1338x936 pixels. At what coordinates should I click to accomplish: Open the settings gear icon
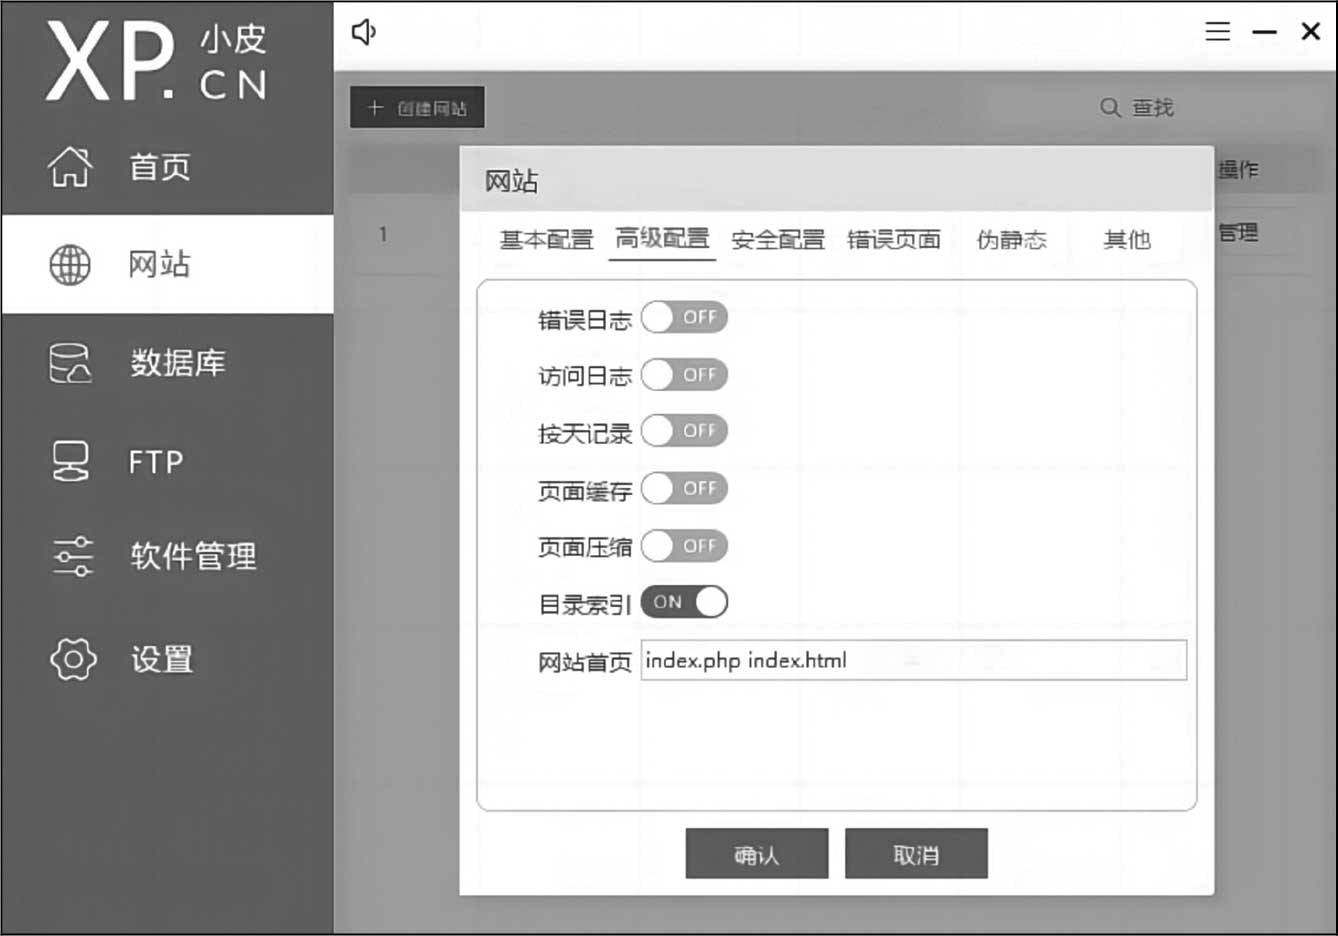(73, 659)
